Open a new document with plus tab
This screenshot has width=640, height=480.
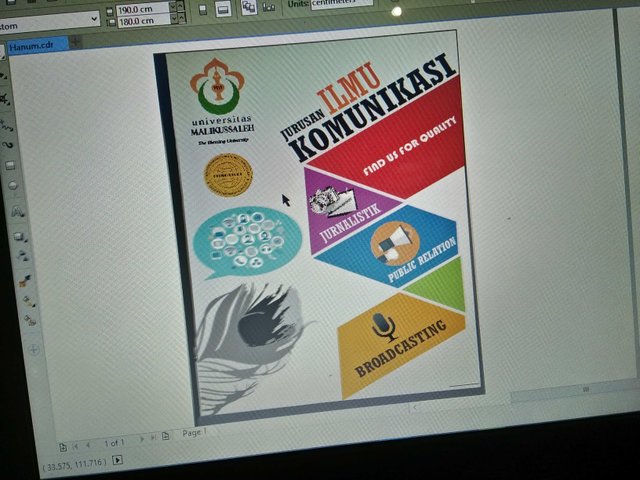(x=76, y=40)
